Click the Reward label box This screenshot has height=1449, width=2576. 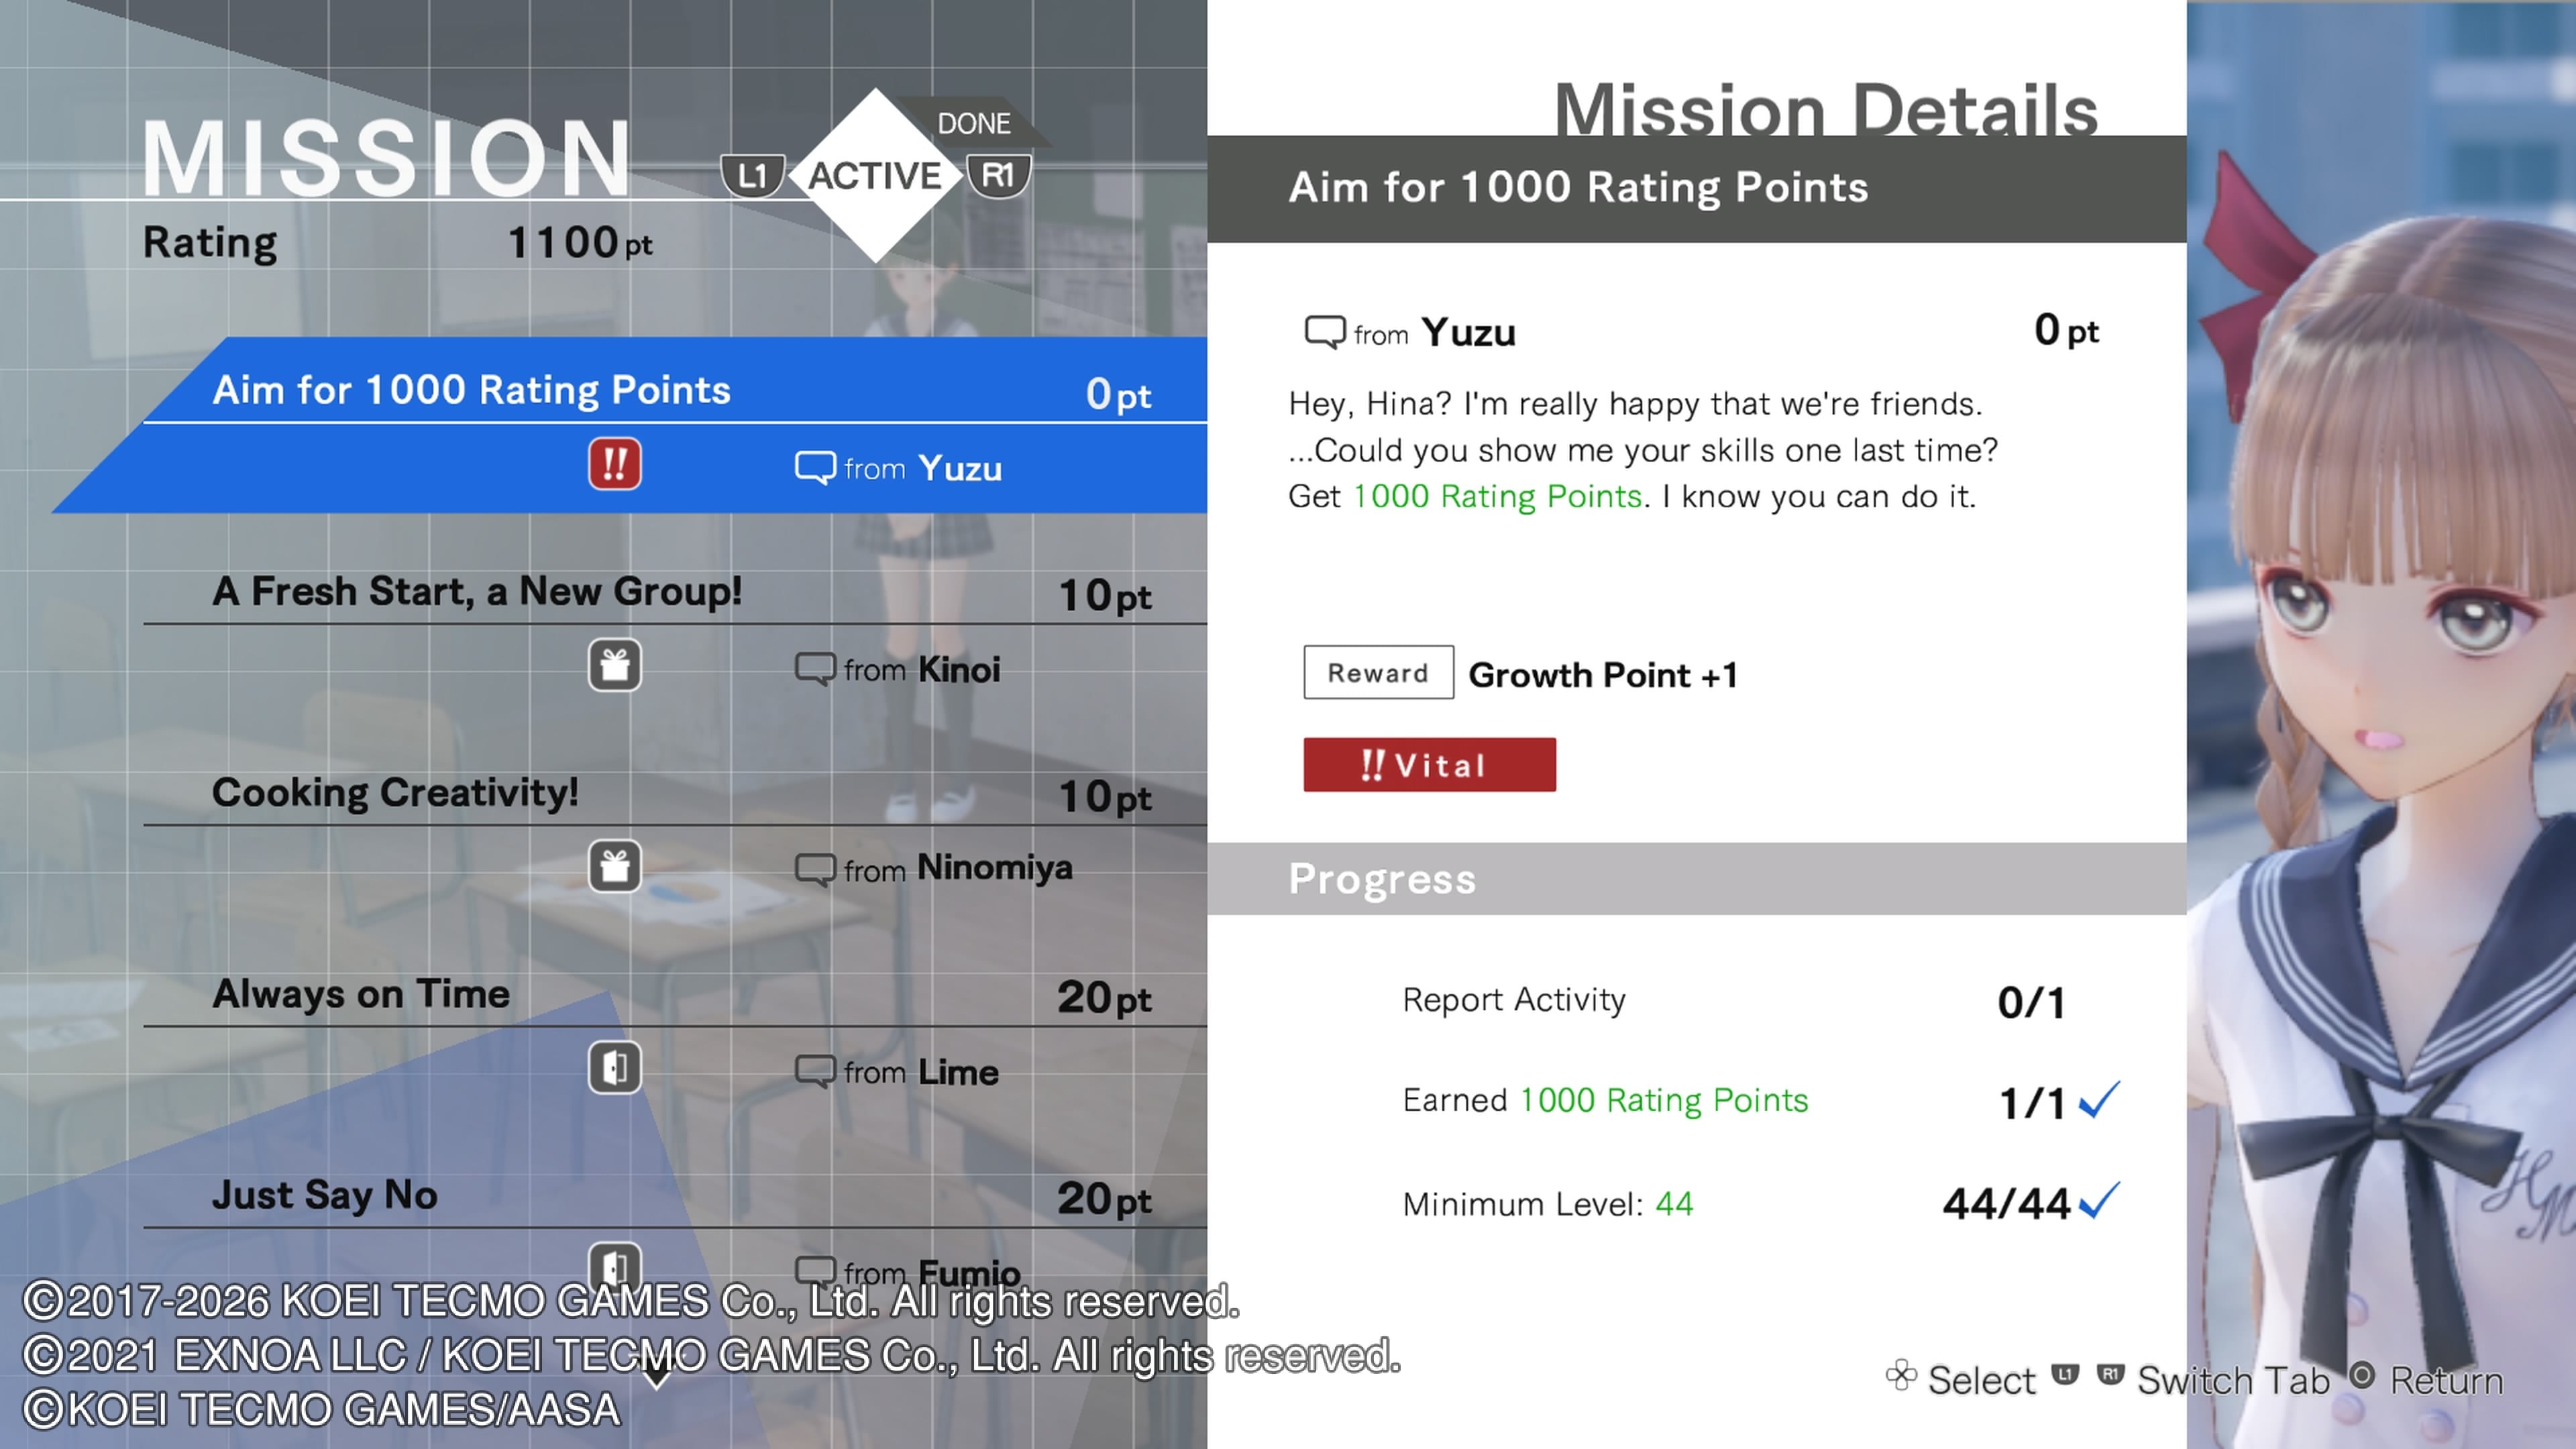point(1378,672)
